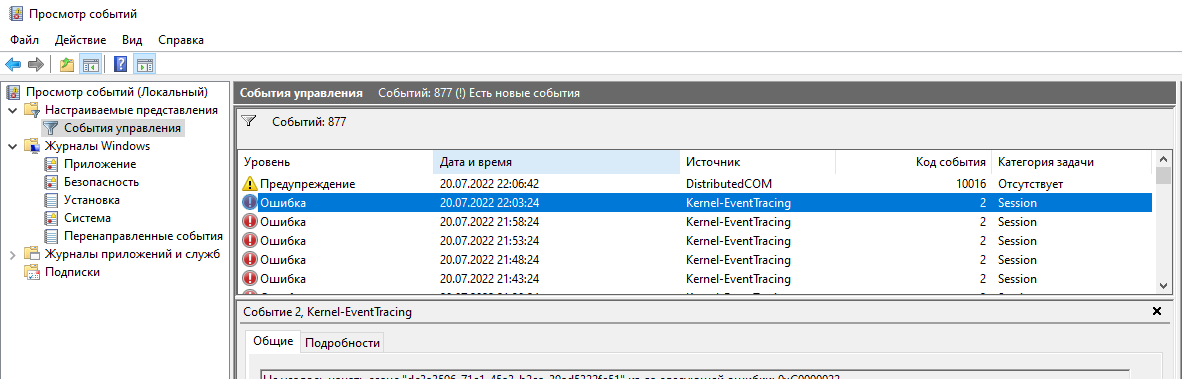
Task: Click the События управления funnel icon in tree
Action: [51, 128]
